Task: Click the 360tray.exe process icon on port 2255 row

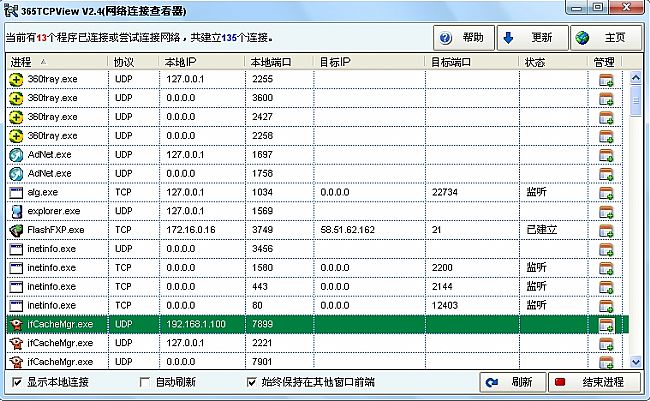Action: coord(16,79)
